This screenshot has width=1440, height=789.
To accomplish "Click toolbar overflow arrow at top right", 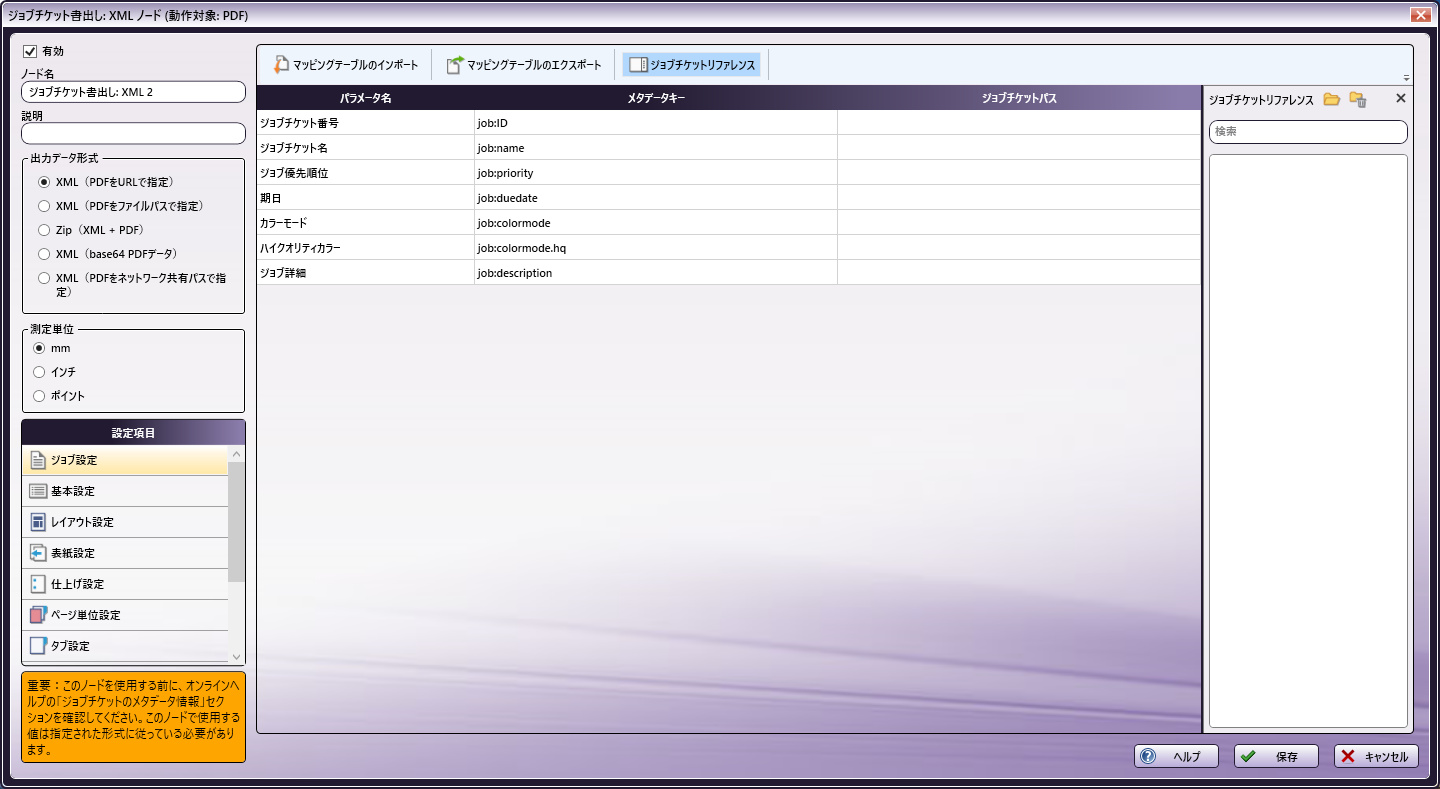I will coord(1406,79).
